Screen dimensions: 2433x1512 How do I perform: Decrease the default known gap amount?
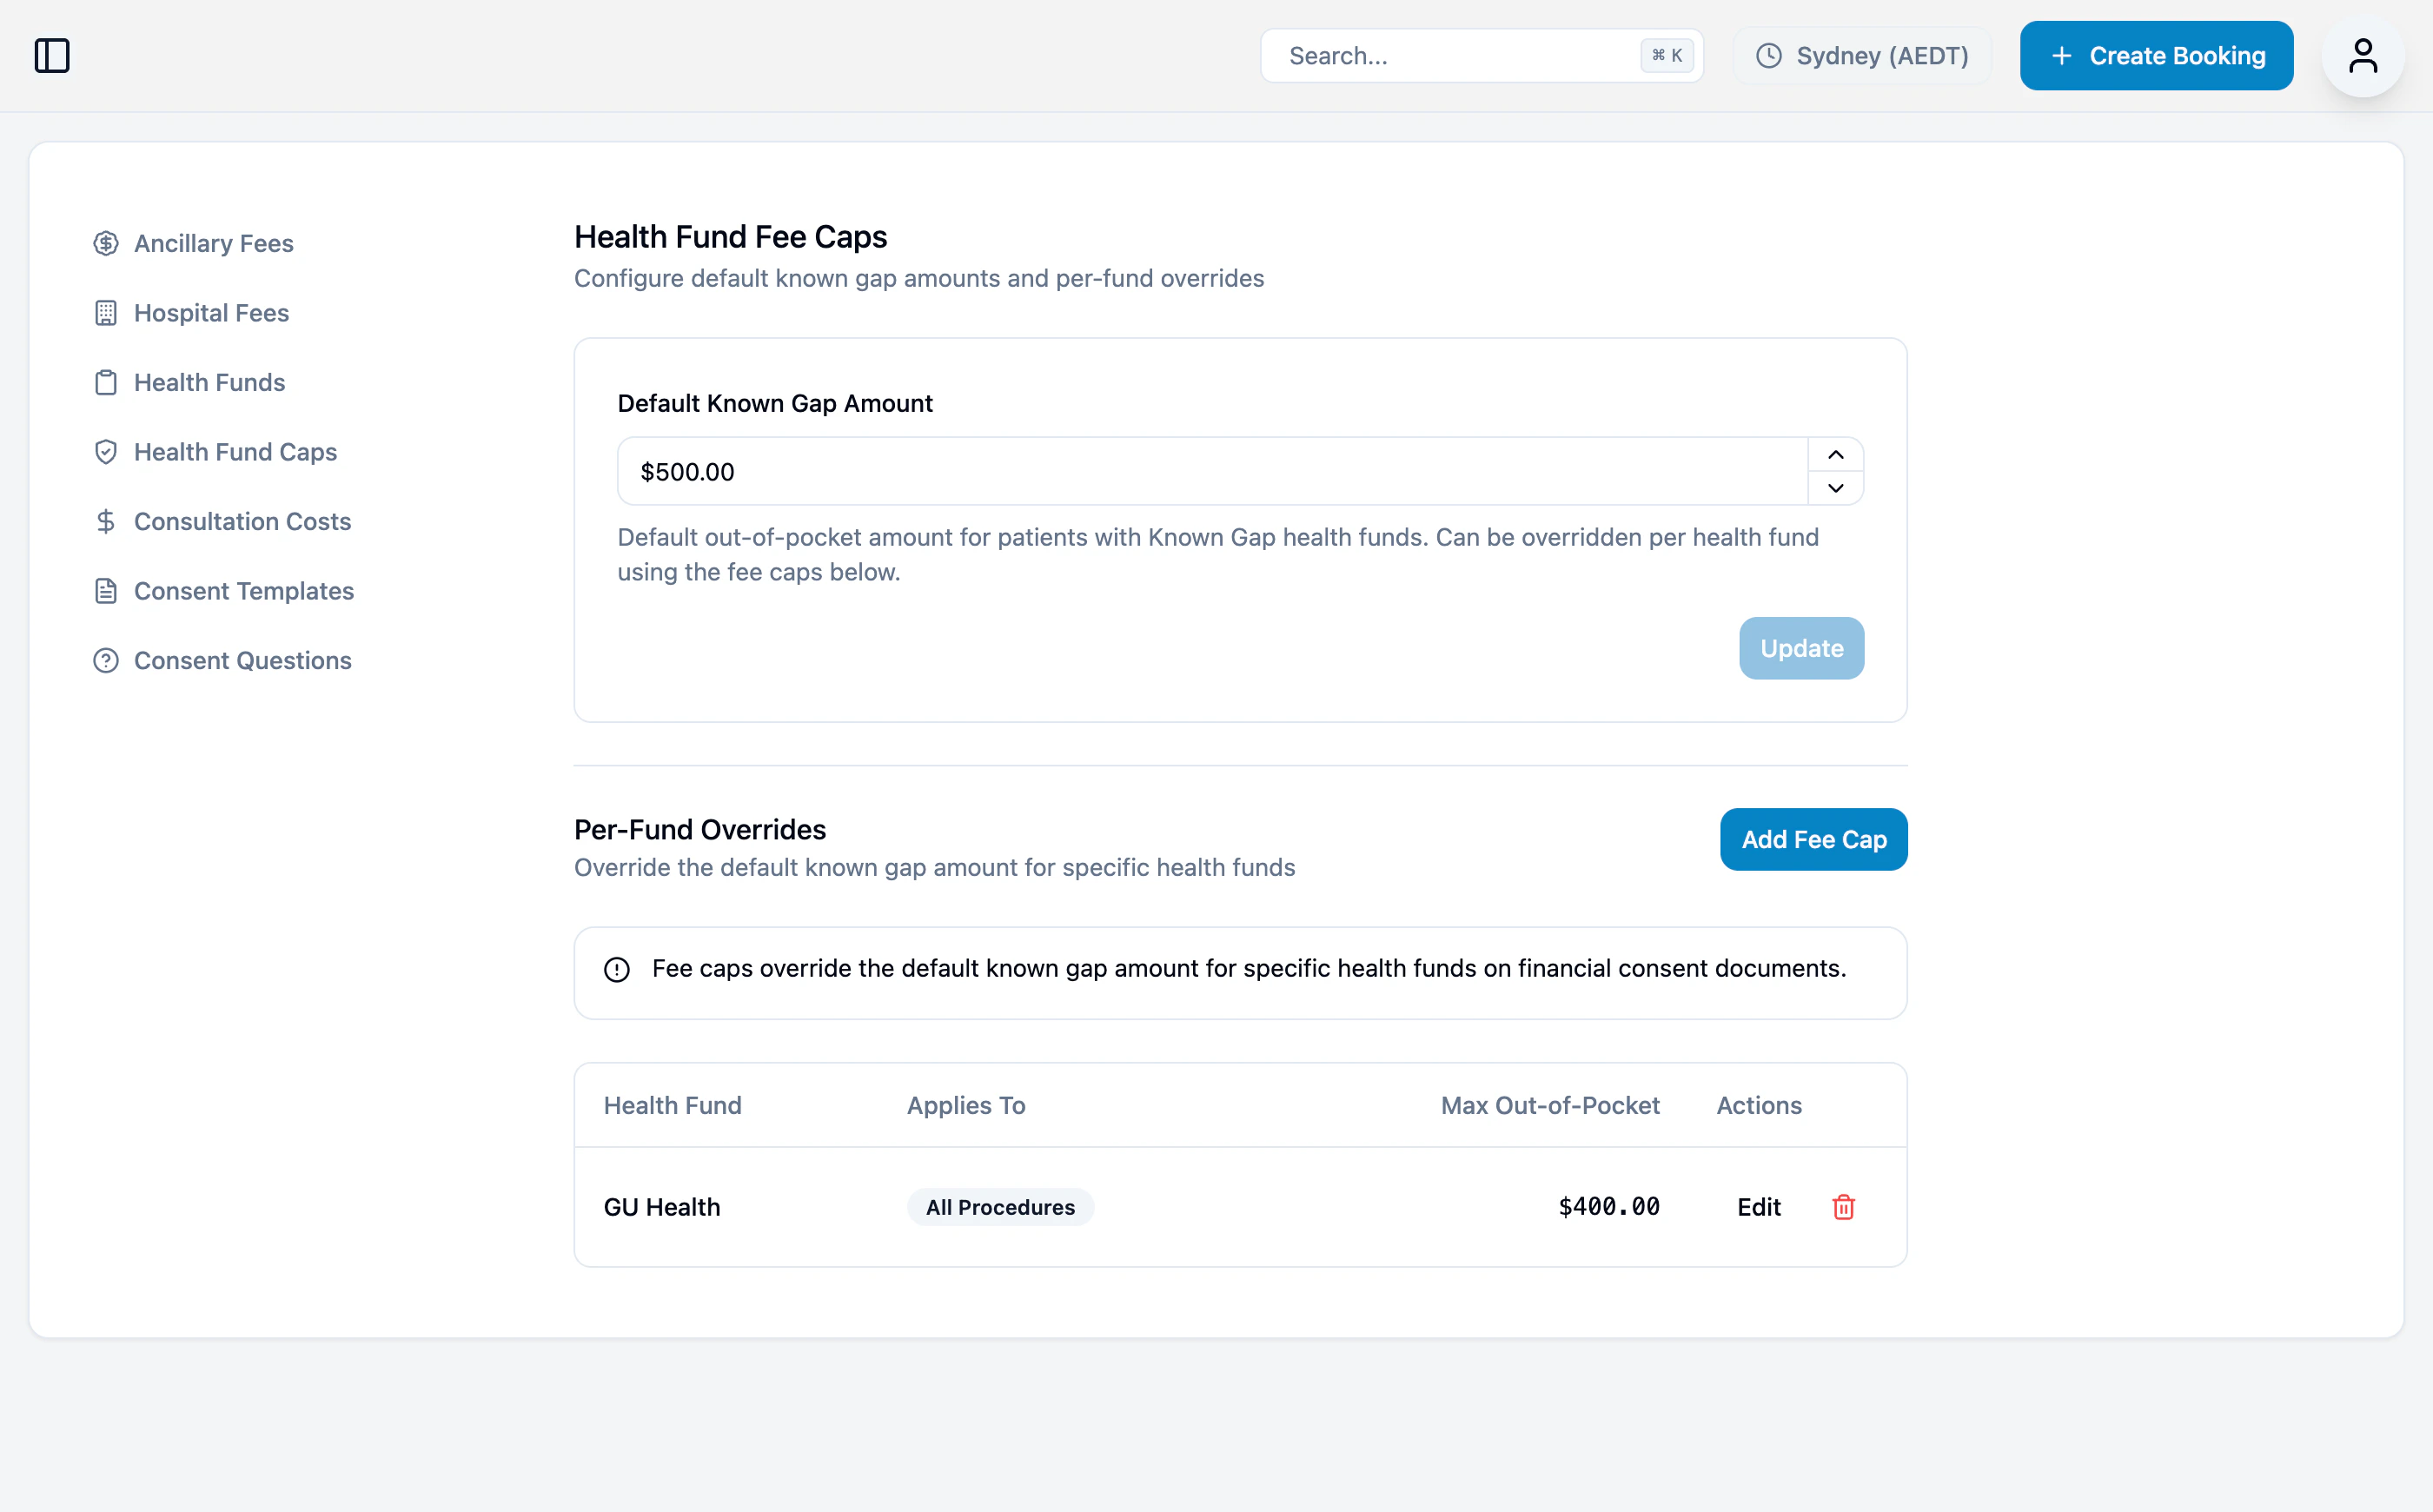(1835, 488)
